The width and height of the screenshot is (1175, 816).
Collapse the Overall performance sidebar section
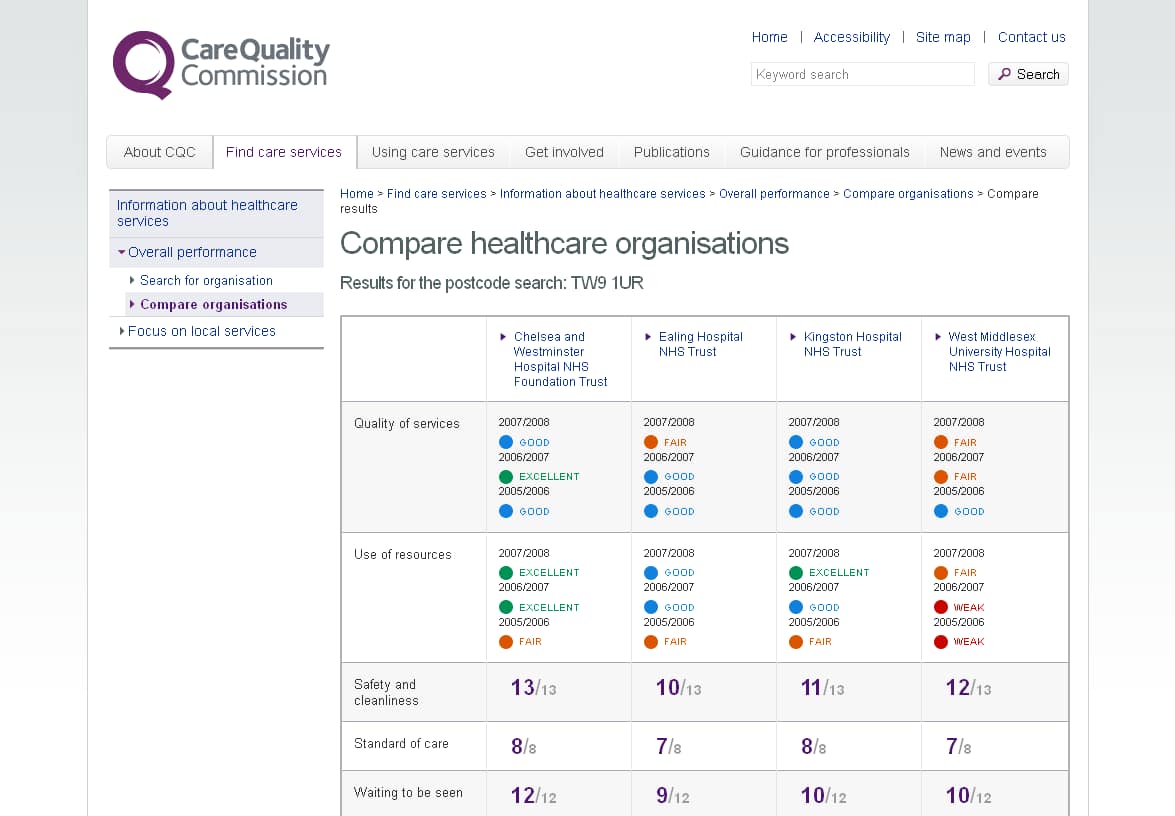192,252
